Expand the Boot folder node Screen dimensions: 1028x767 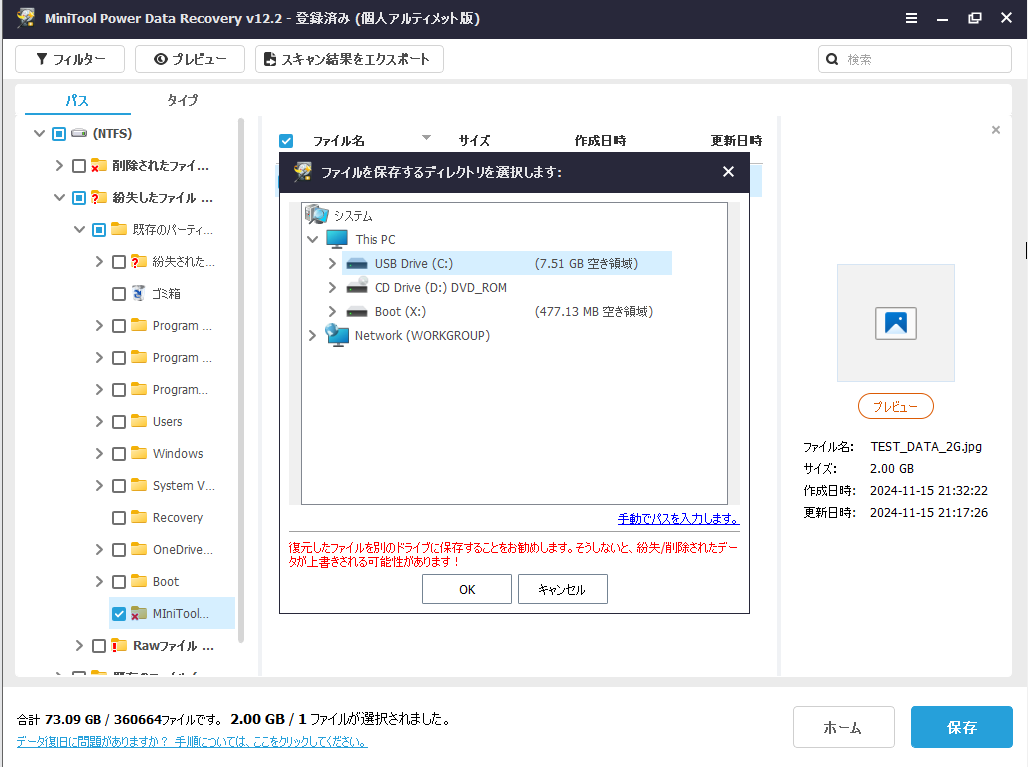click(99, 582)
